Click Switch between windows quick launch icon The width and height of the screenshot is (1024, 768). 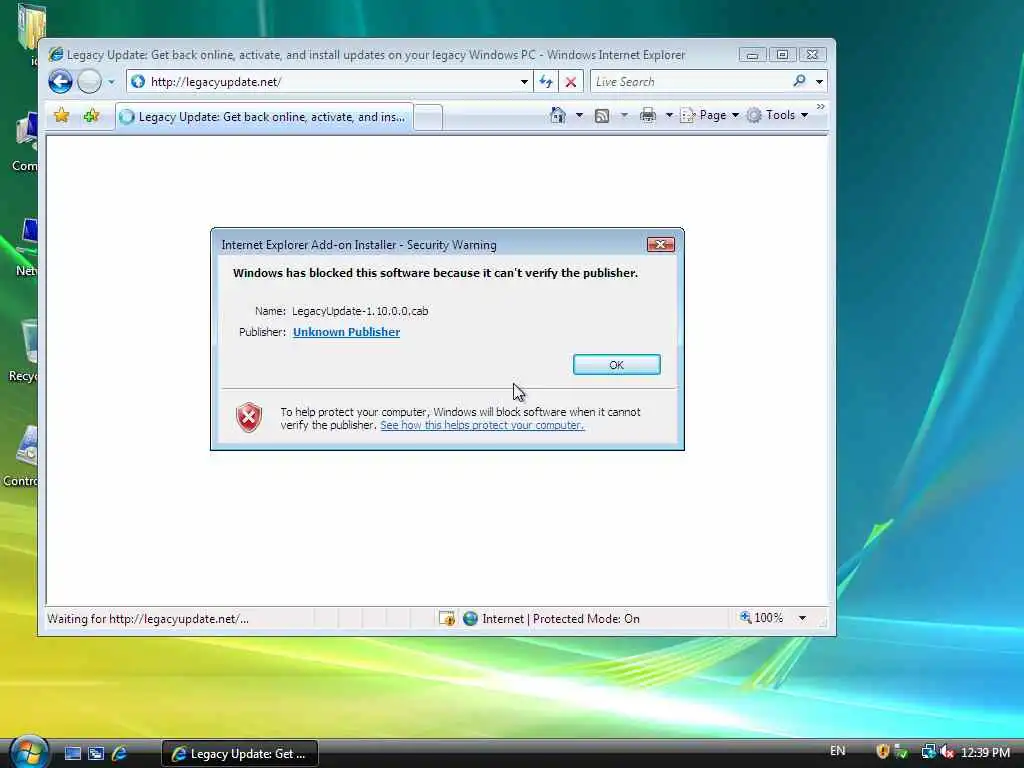96,754
